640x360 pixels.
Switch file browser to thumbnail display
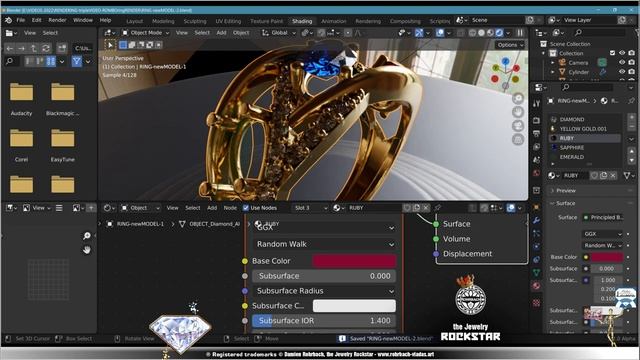tap(51, 62)
